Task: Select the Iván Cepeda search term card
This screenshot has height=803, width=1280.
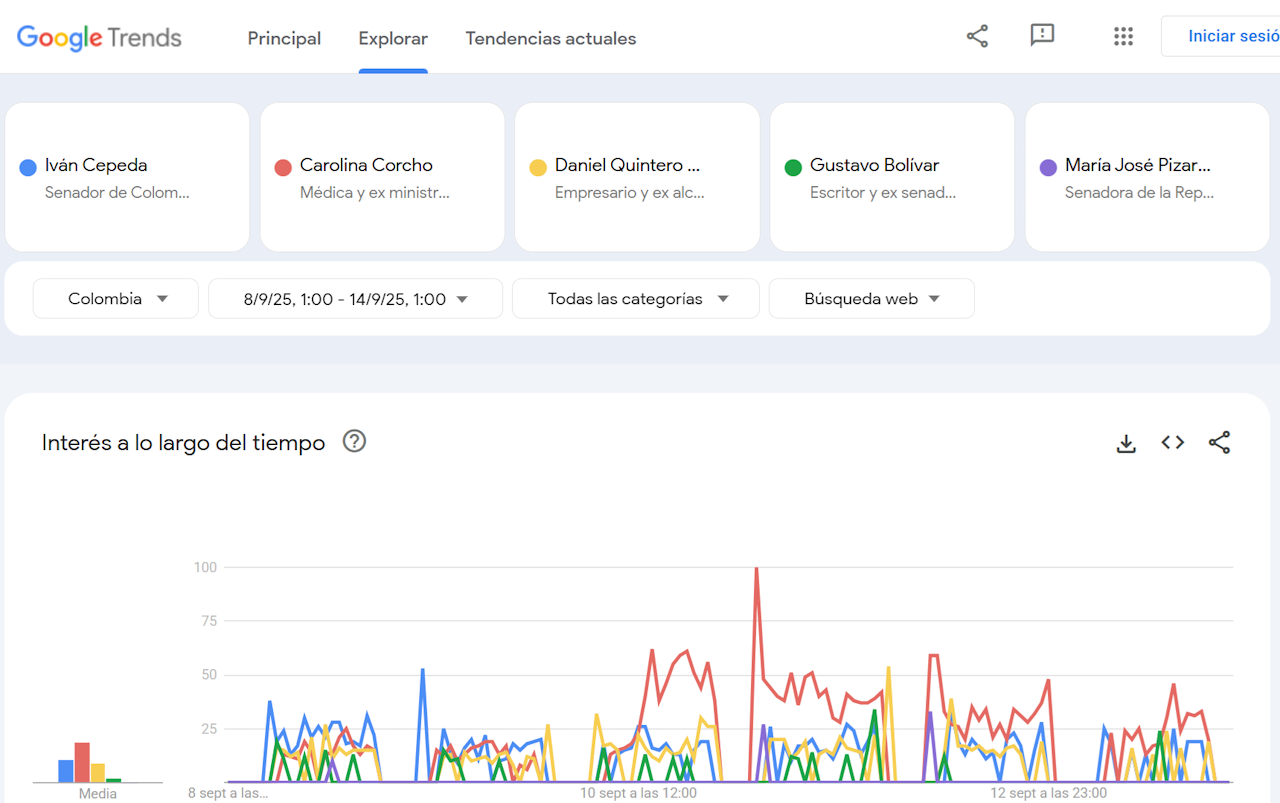Action: pos(127,177)
